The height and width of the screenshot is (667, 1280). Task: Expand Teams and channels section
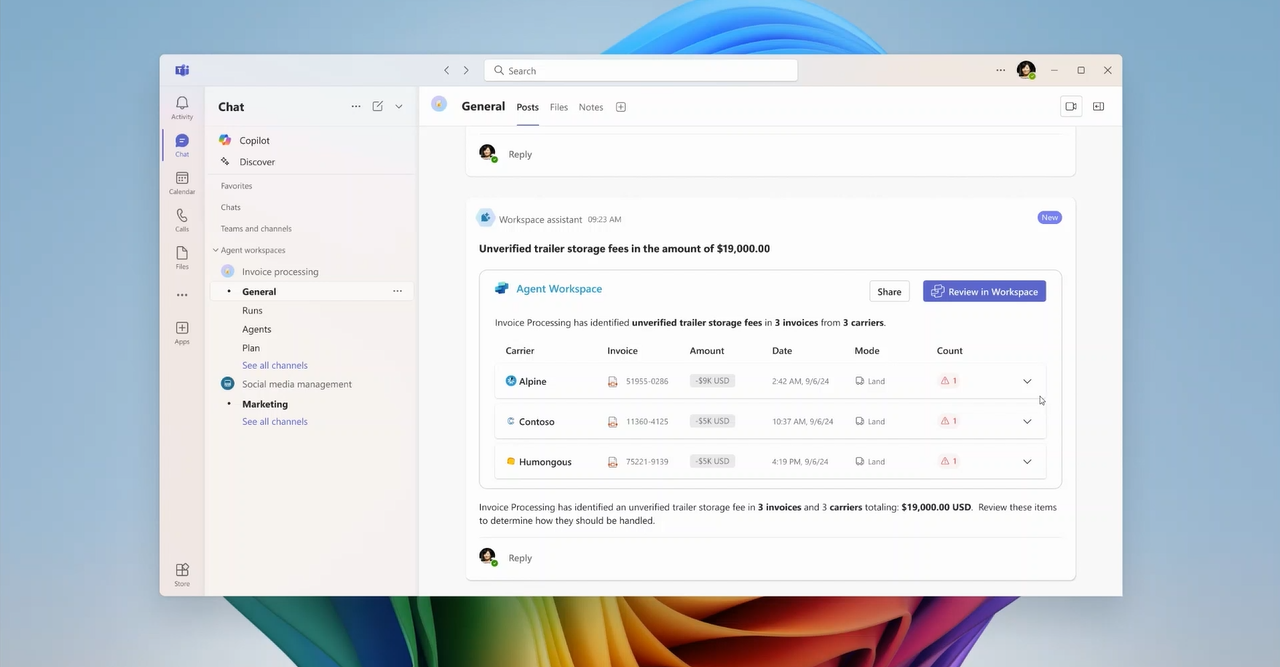click(256, 229)
